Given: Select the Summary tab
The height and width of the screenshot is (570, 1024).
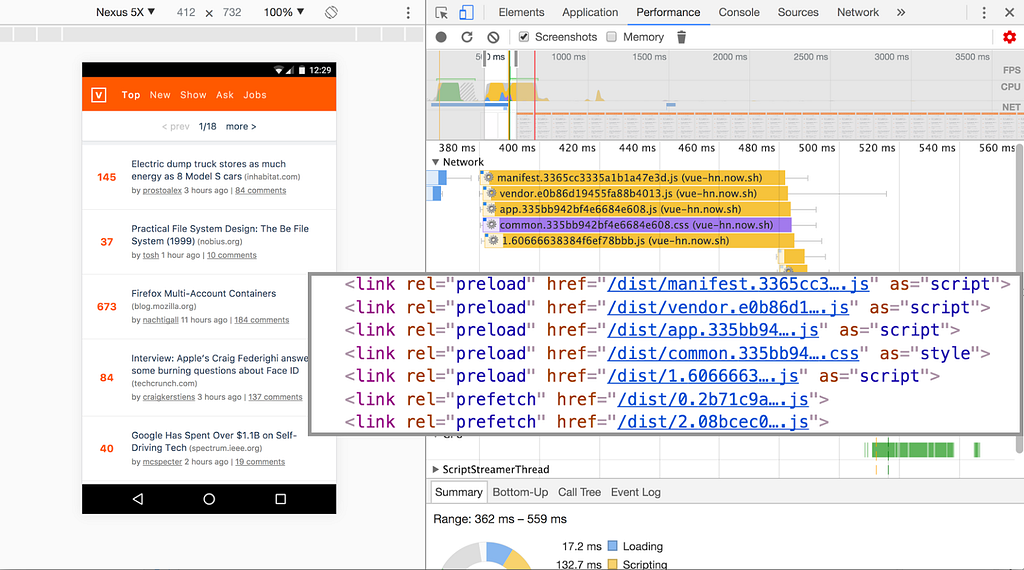Looking at the screenshot, I should pos(458,492).
